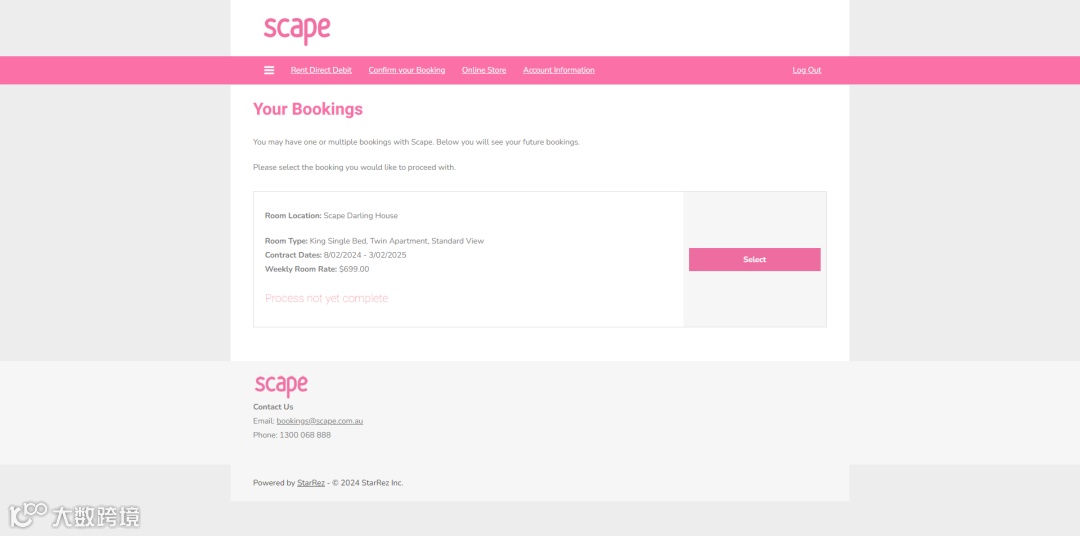
Task: Click the Weekly Room Rate $699.00 value
Action: (x=354, y=269)
